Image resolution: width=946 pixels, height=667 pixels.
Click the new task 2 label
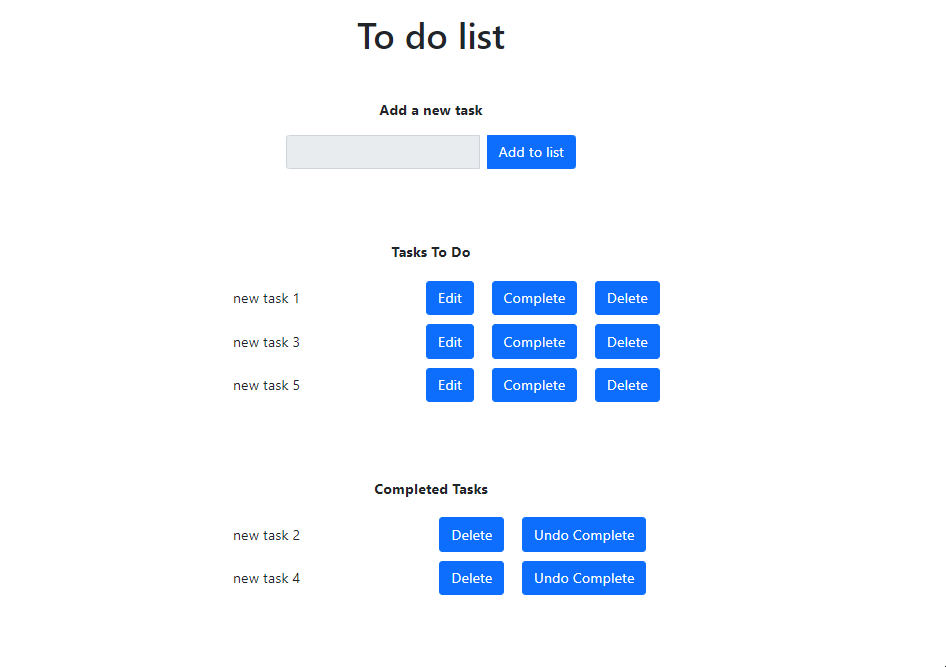tap(266, 534)
